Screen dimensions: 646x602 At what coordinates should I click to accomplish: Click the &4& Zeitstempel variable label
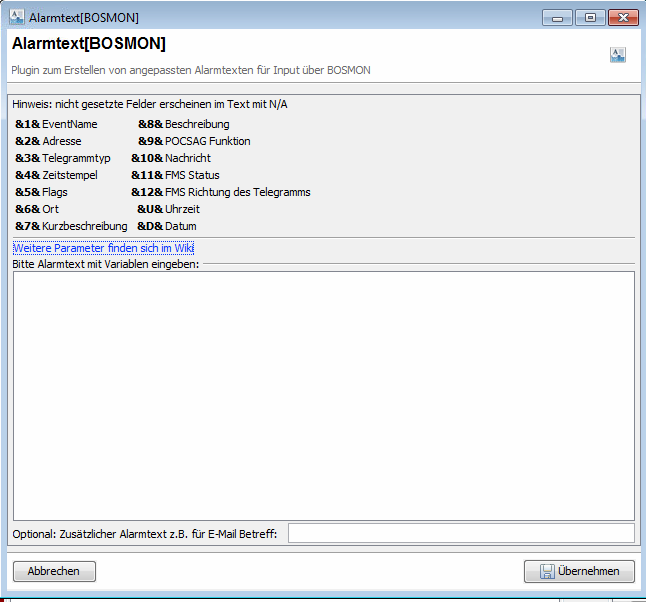(x=56, y=175)
